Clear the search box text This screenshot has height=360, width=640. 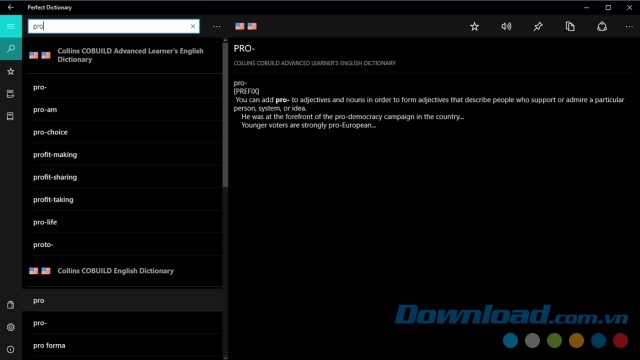point(193,26)
